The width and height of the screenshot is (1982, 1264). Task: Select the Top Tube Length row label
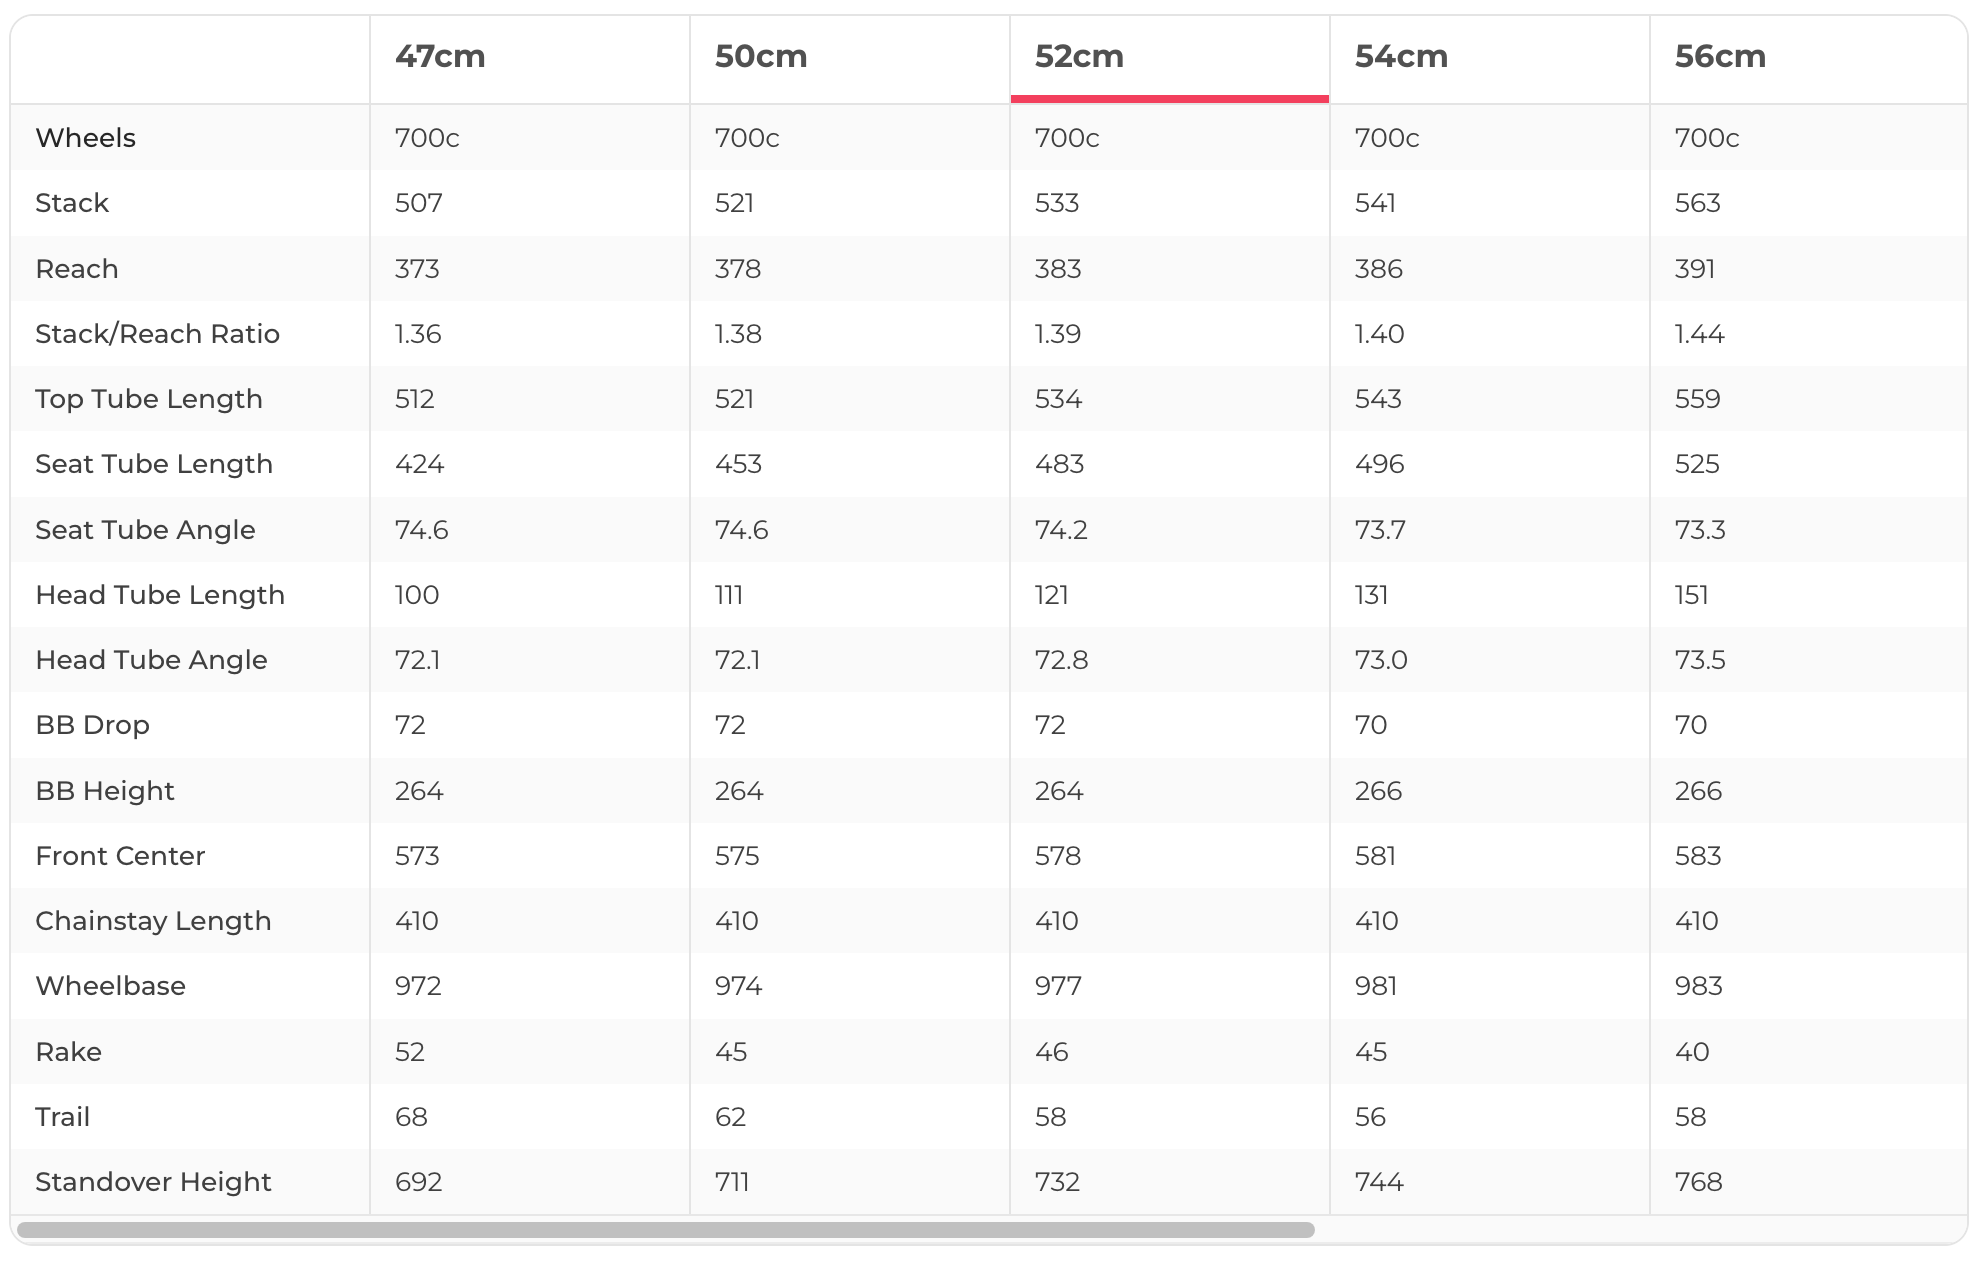[149, 399]
